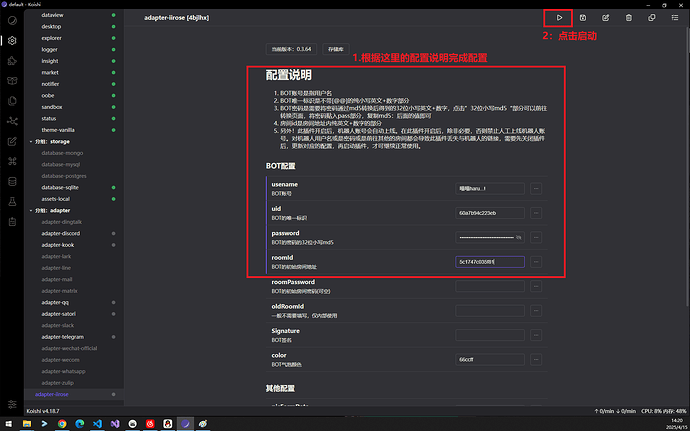The width and height of the screenshot is (690, 431).
Task: Open the plugin market puzzle icon
Action: point(12,61)
